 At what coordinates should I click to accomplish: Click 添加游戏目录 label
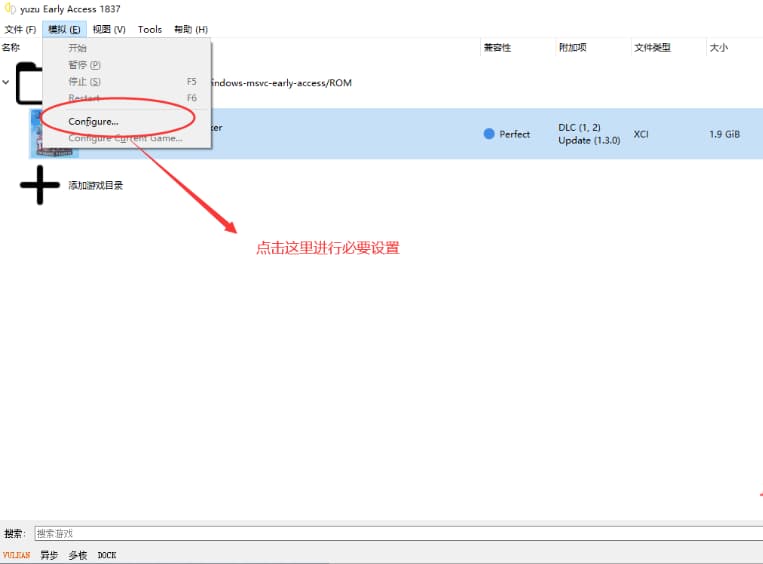click(95, 185)
